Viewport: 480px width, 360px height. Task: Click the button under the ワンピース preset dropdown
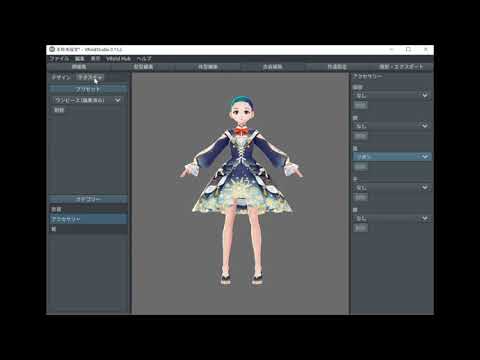59,110
